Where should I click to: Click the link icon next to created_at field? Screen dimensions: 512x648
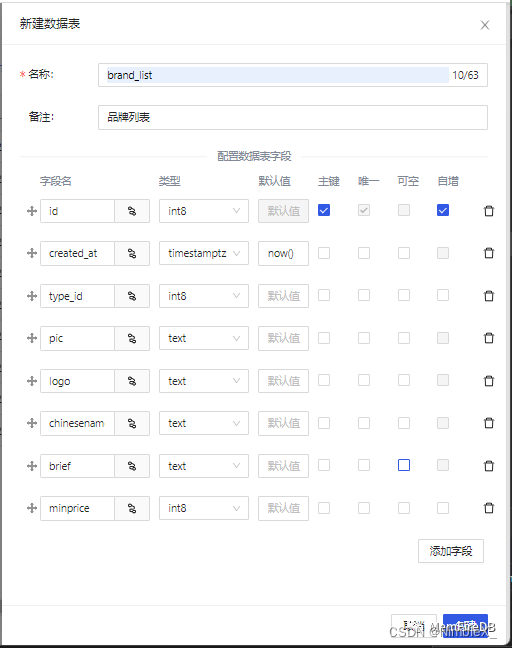point(132,253)
